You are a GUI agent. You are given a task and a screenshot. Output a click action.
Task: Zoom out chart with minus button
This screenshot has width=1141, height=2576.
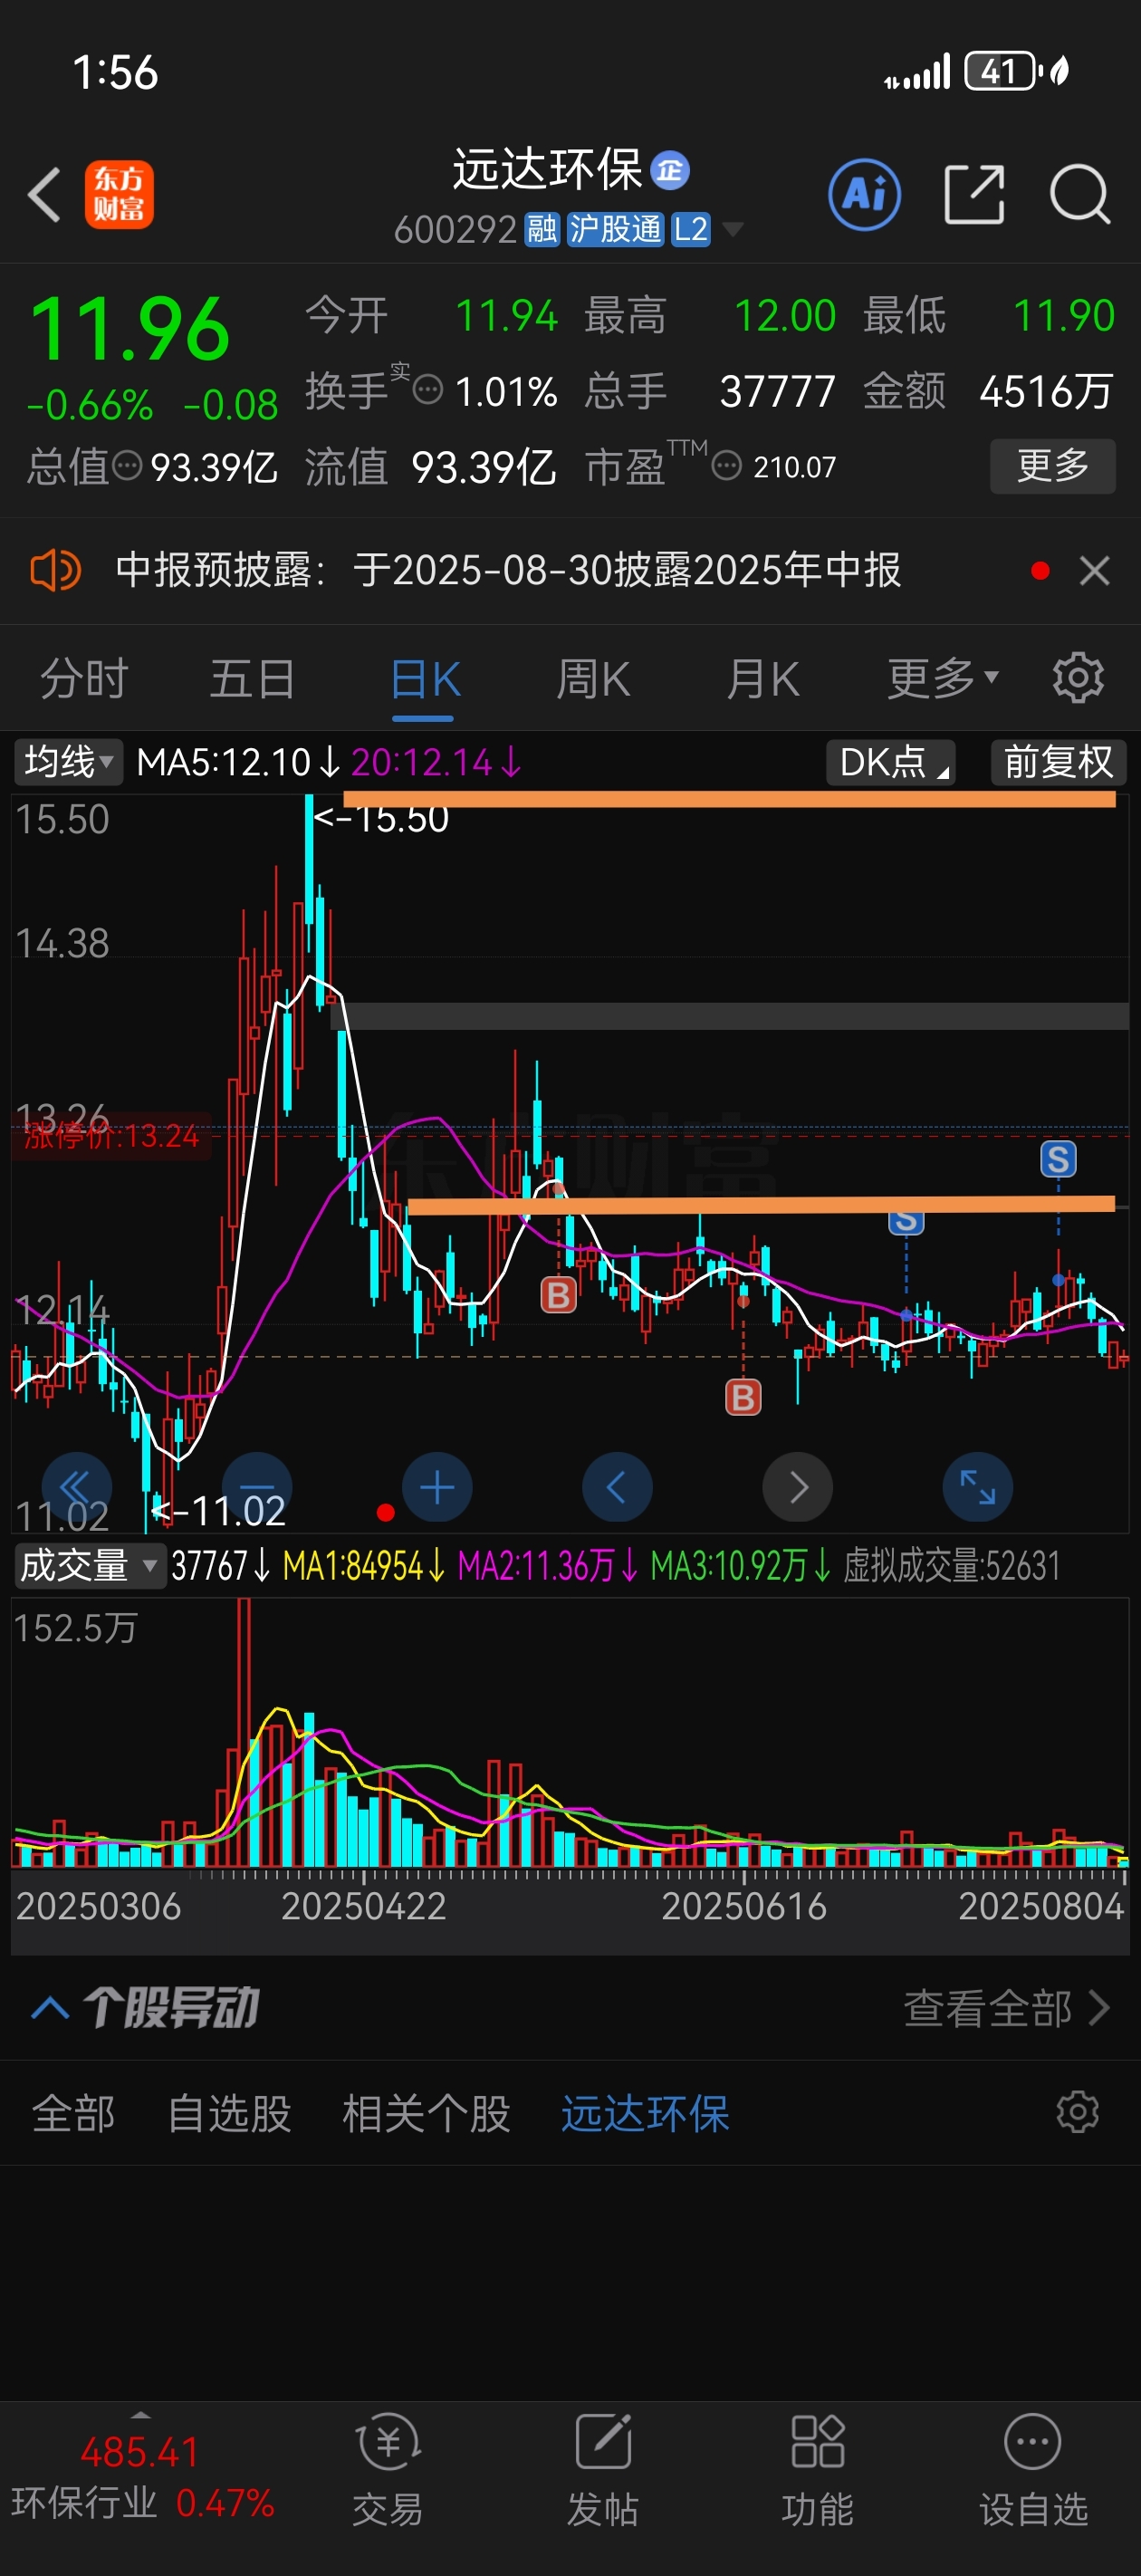click(257, 1487)
